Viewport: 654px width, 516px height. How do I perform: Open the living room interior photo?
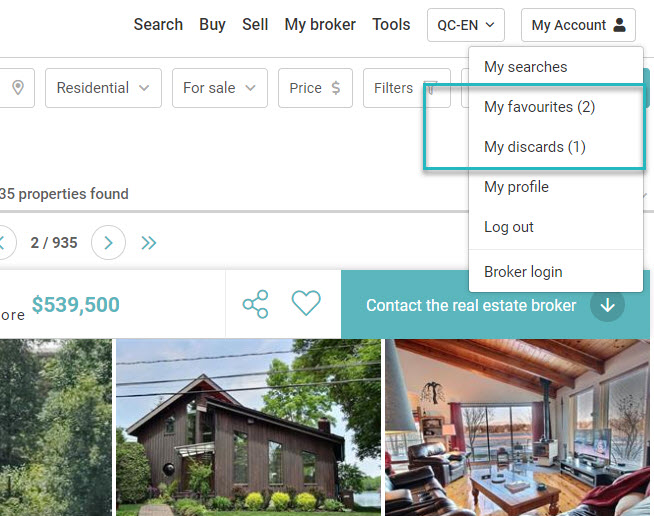(517, 428)
